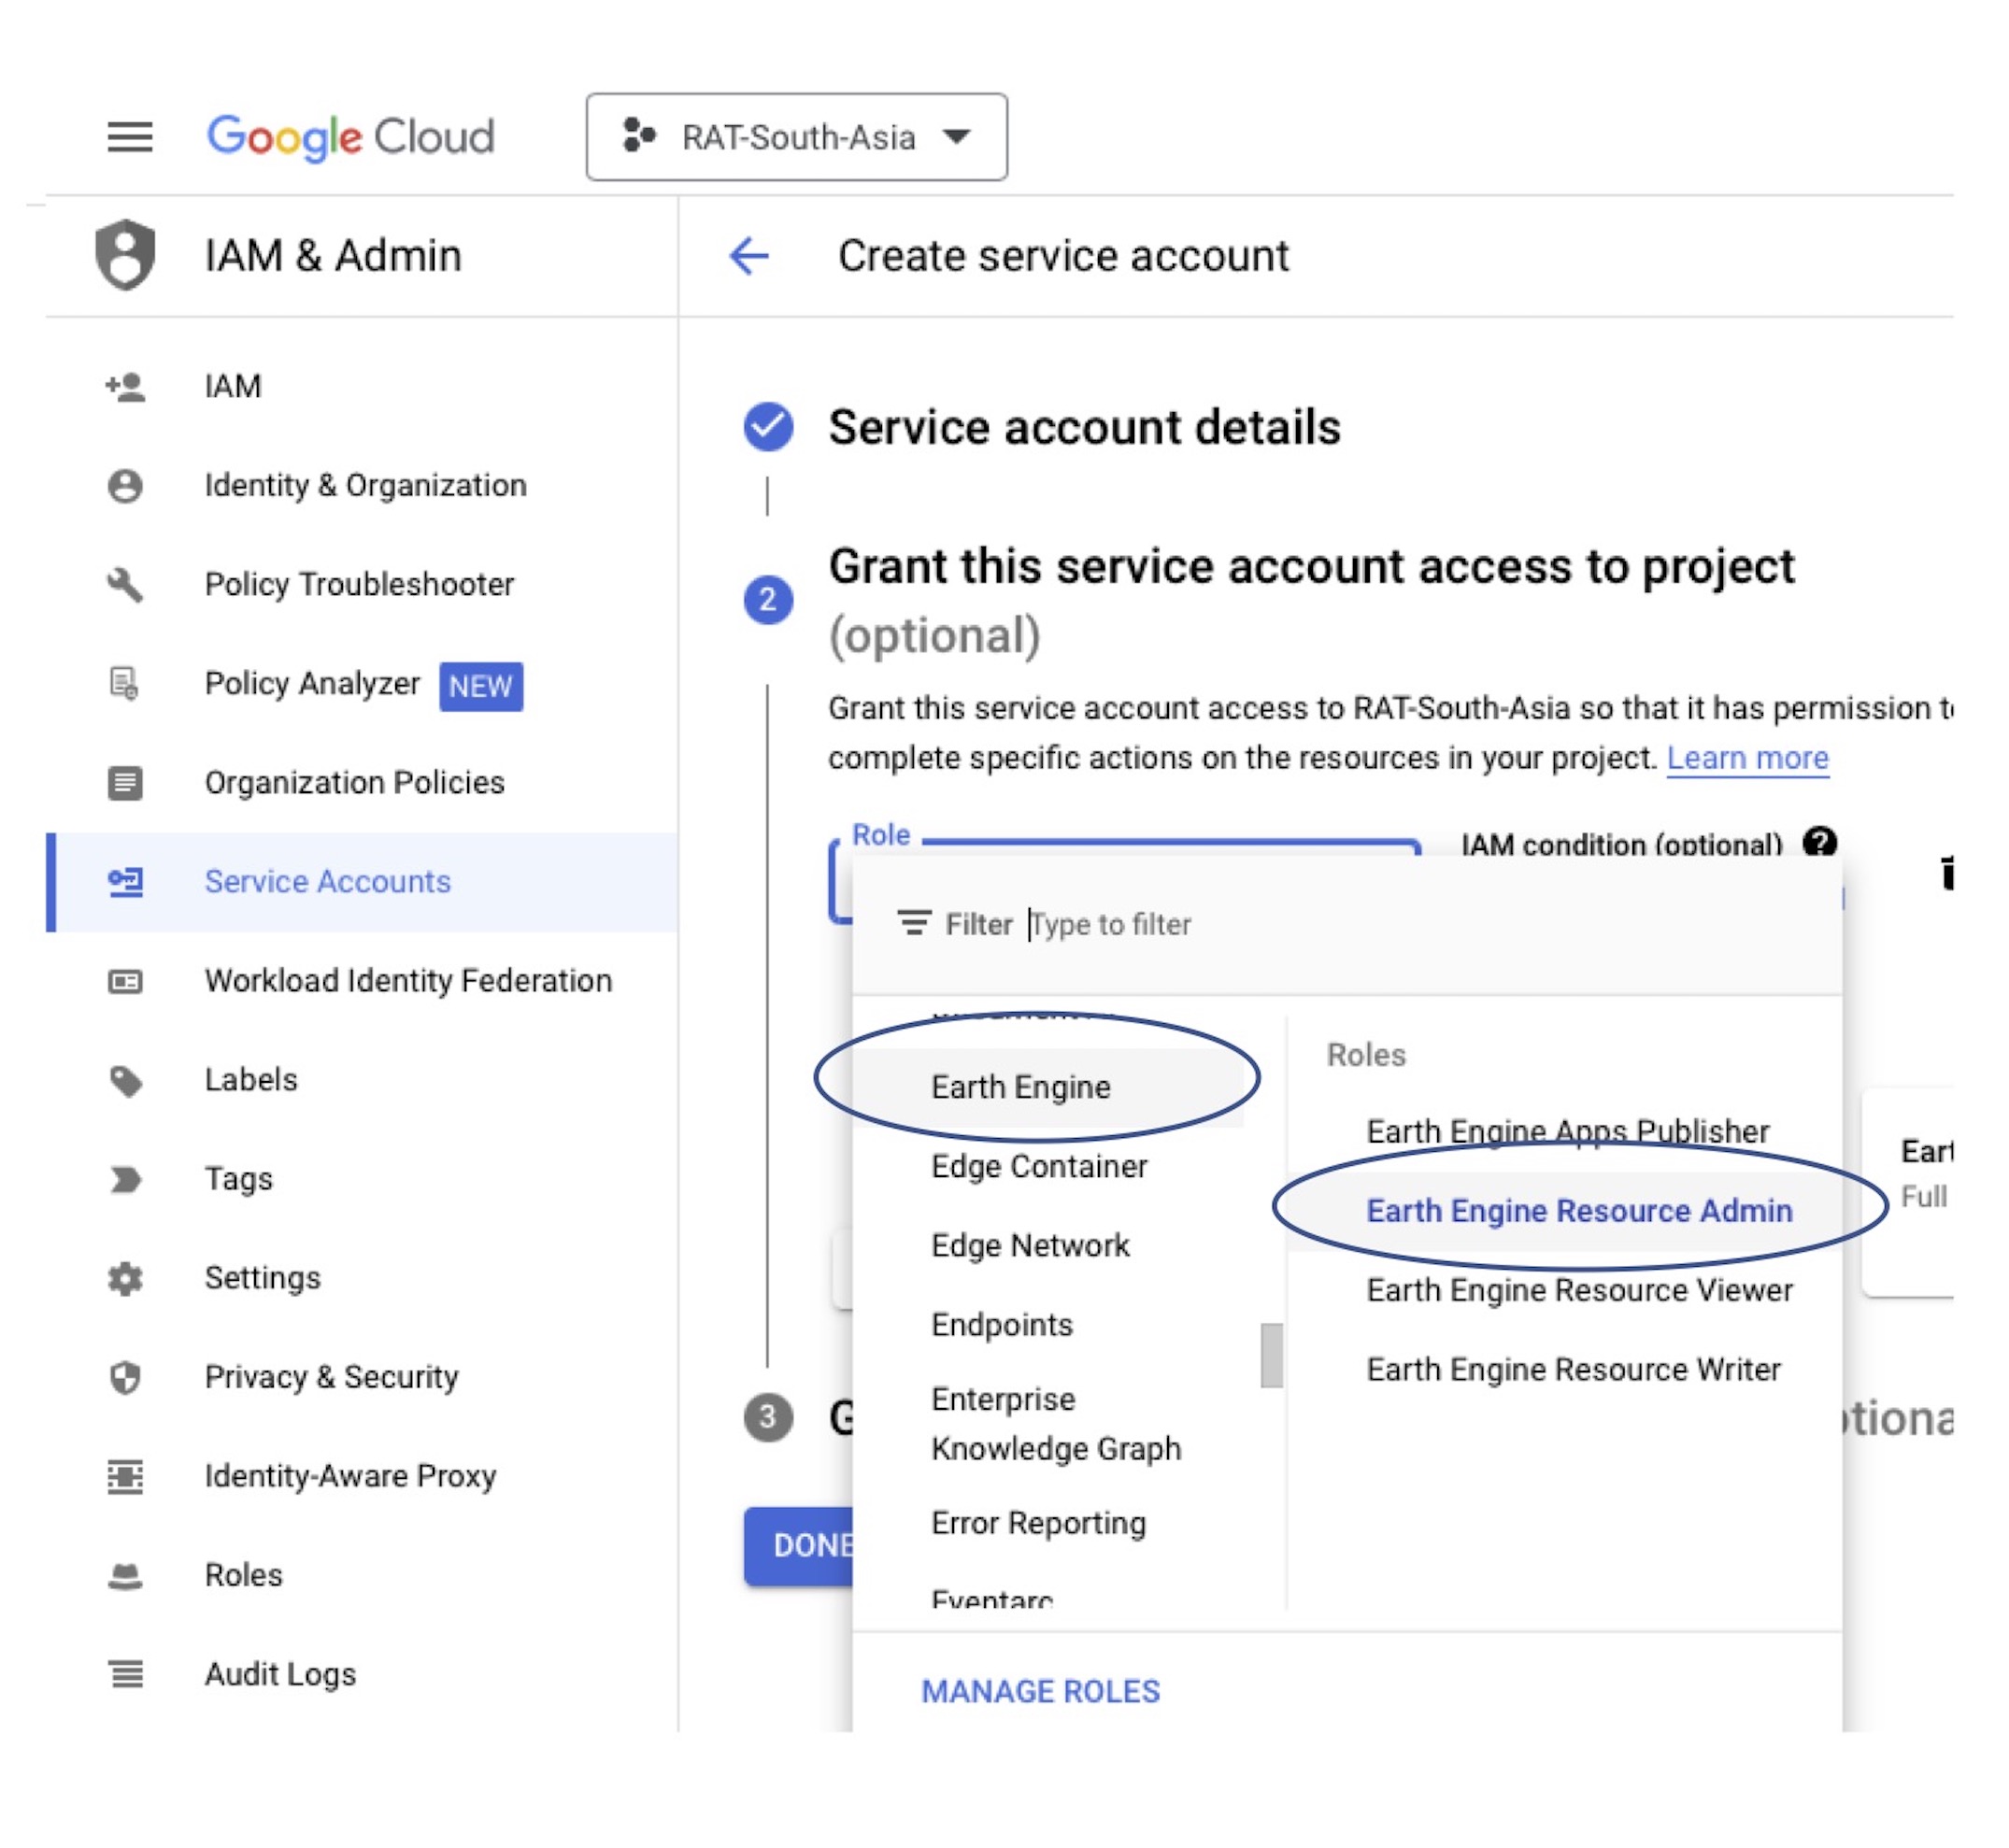
Task: Click the completed Service account details checkmark
Action: (x=768, y=427)
